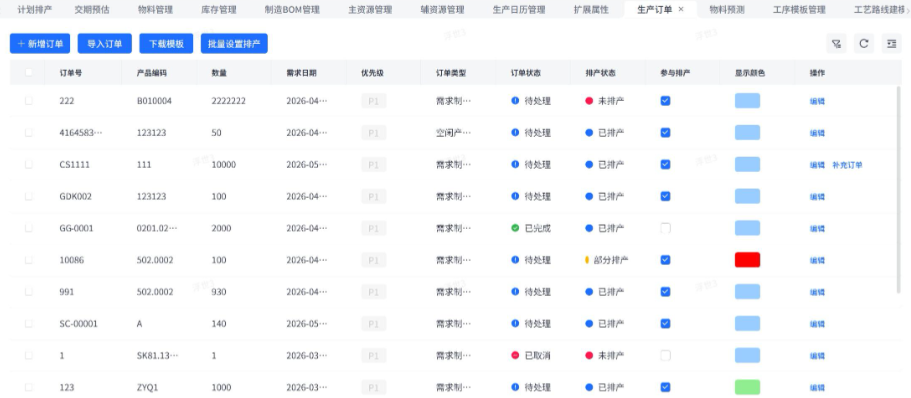
Task: Click the 批量设置排产 button
Action: tap(234, 44)
